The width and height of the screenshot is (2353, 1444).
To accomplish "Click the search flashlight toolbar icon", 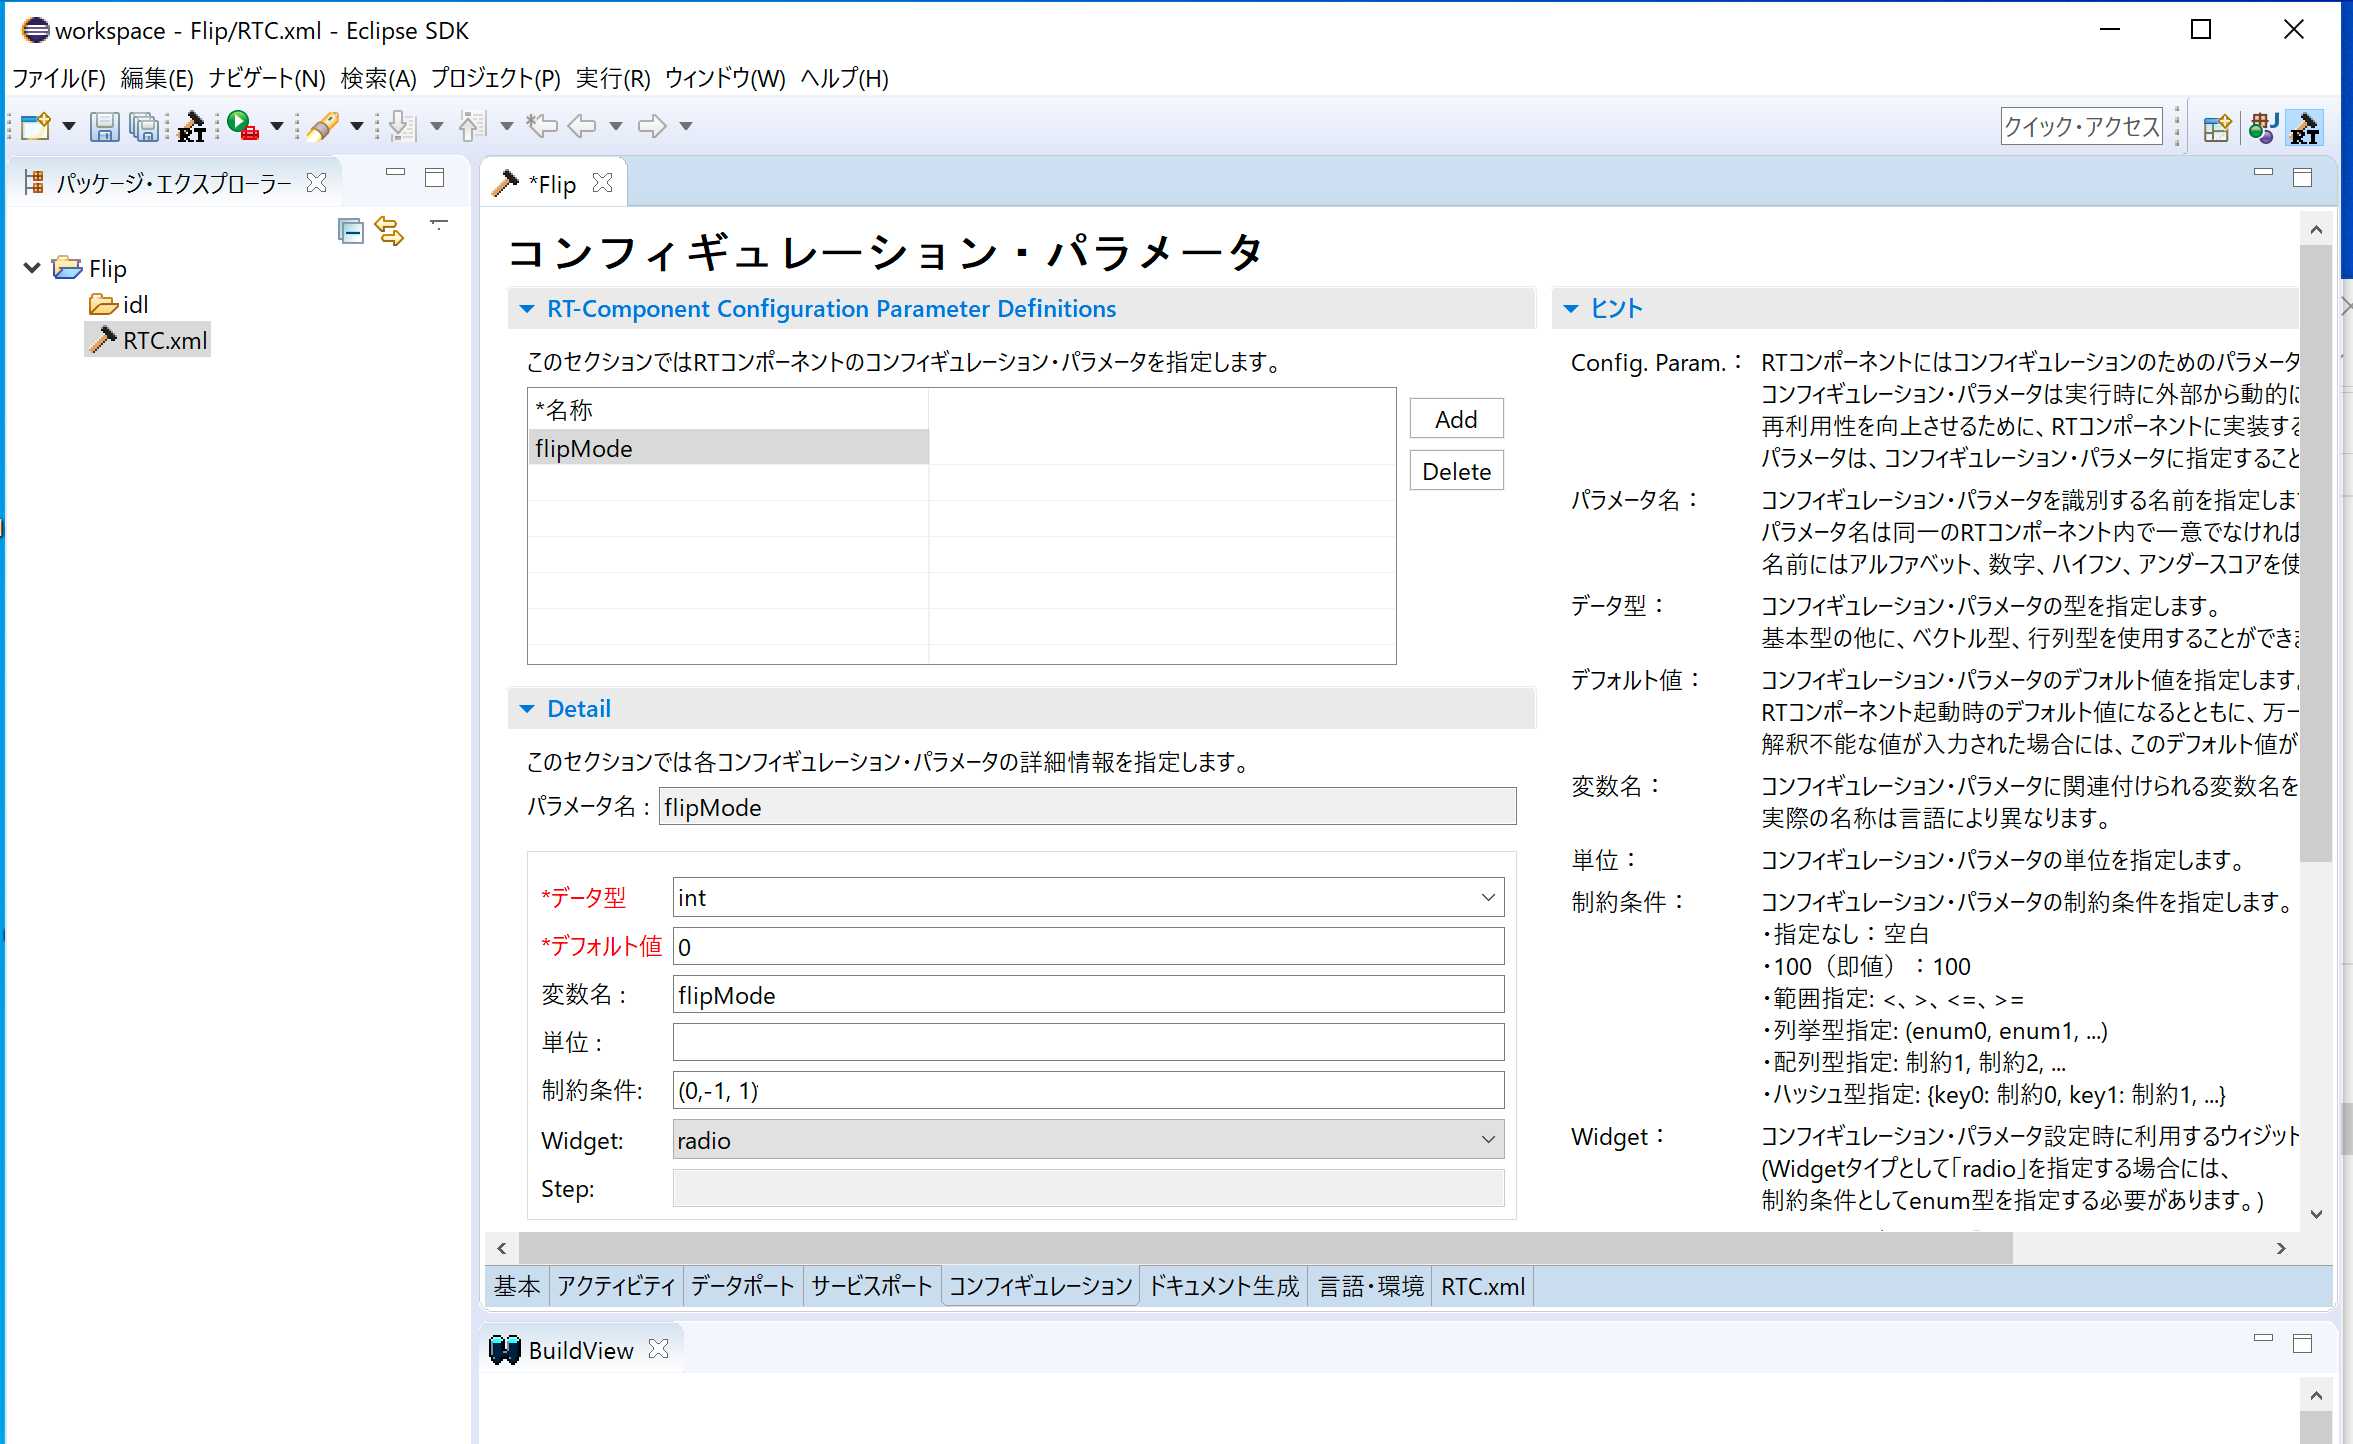I will 323,126.
